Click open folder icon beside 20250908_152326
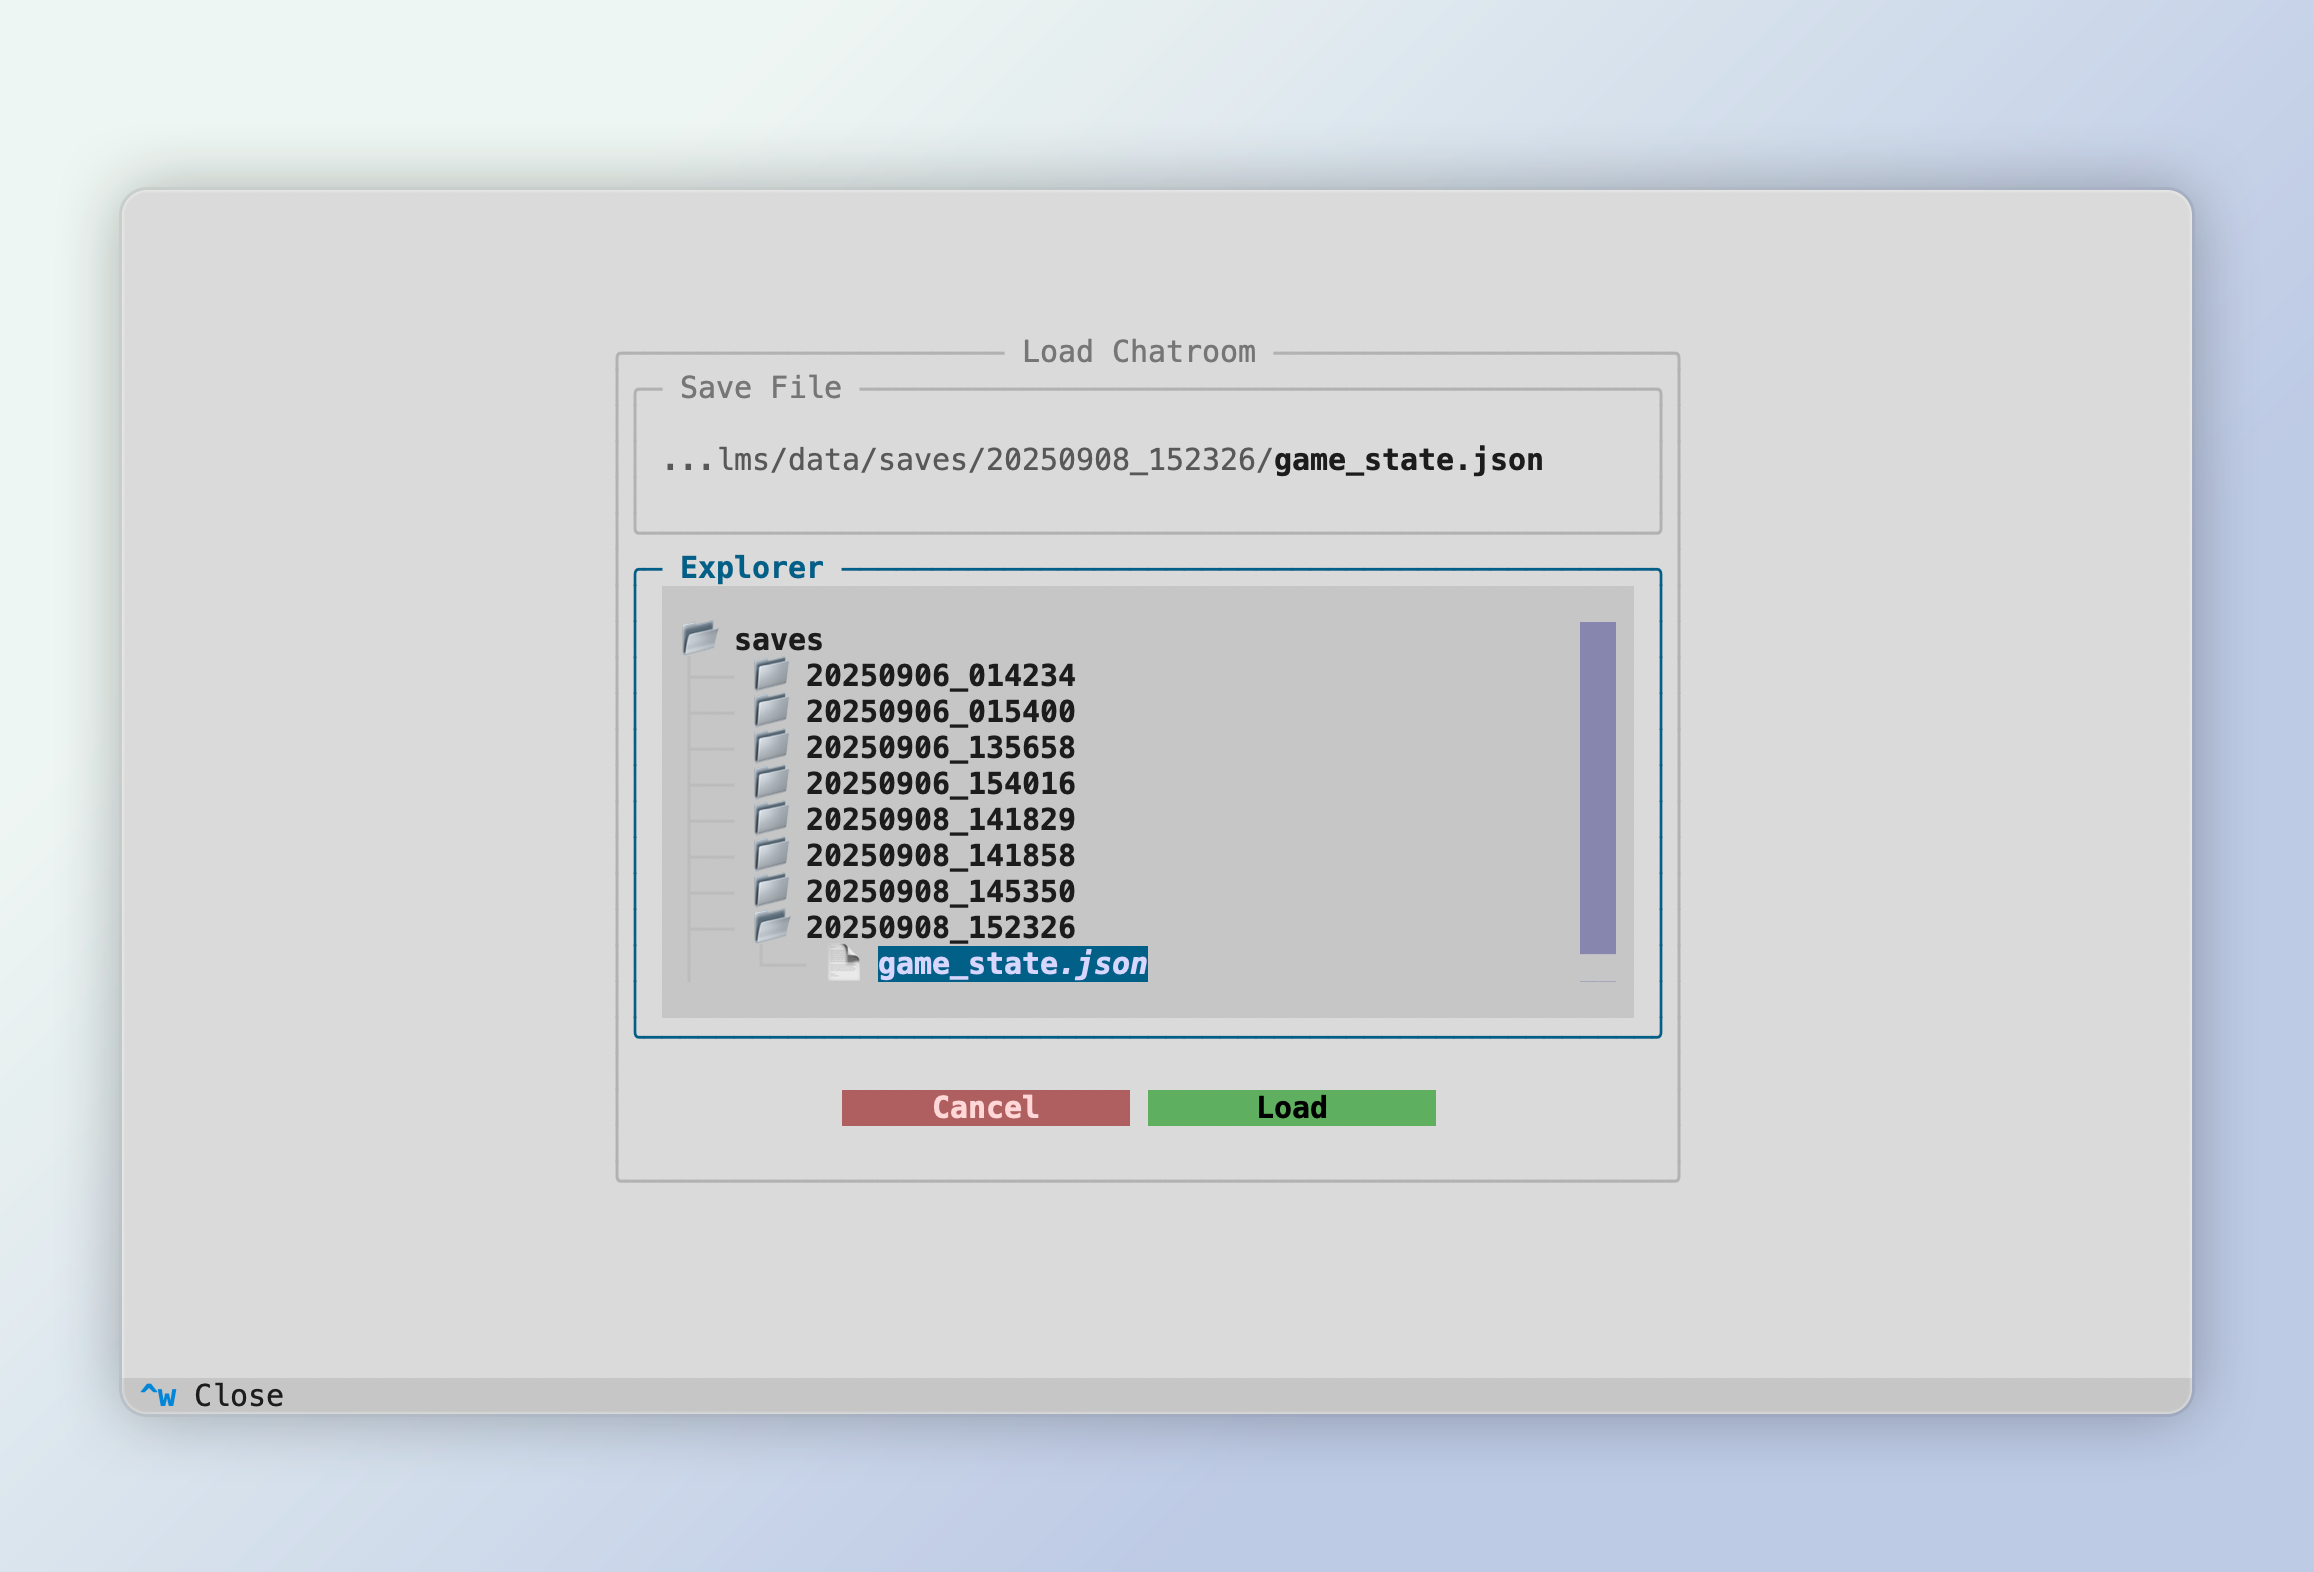Image resolution: width=2314 pixels, height=1572 pixels. pyautogui.click(x=771, y=927)
